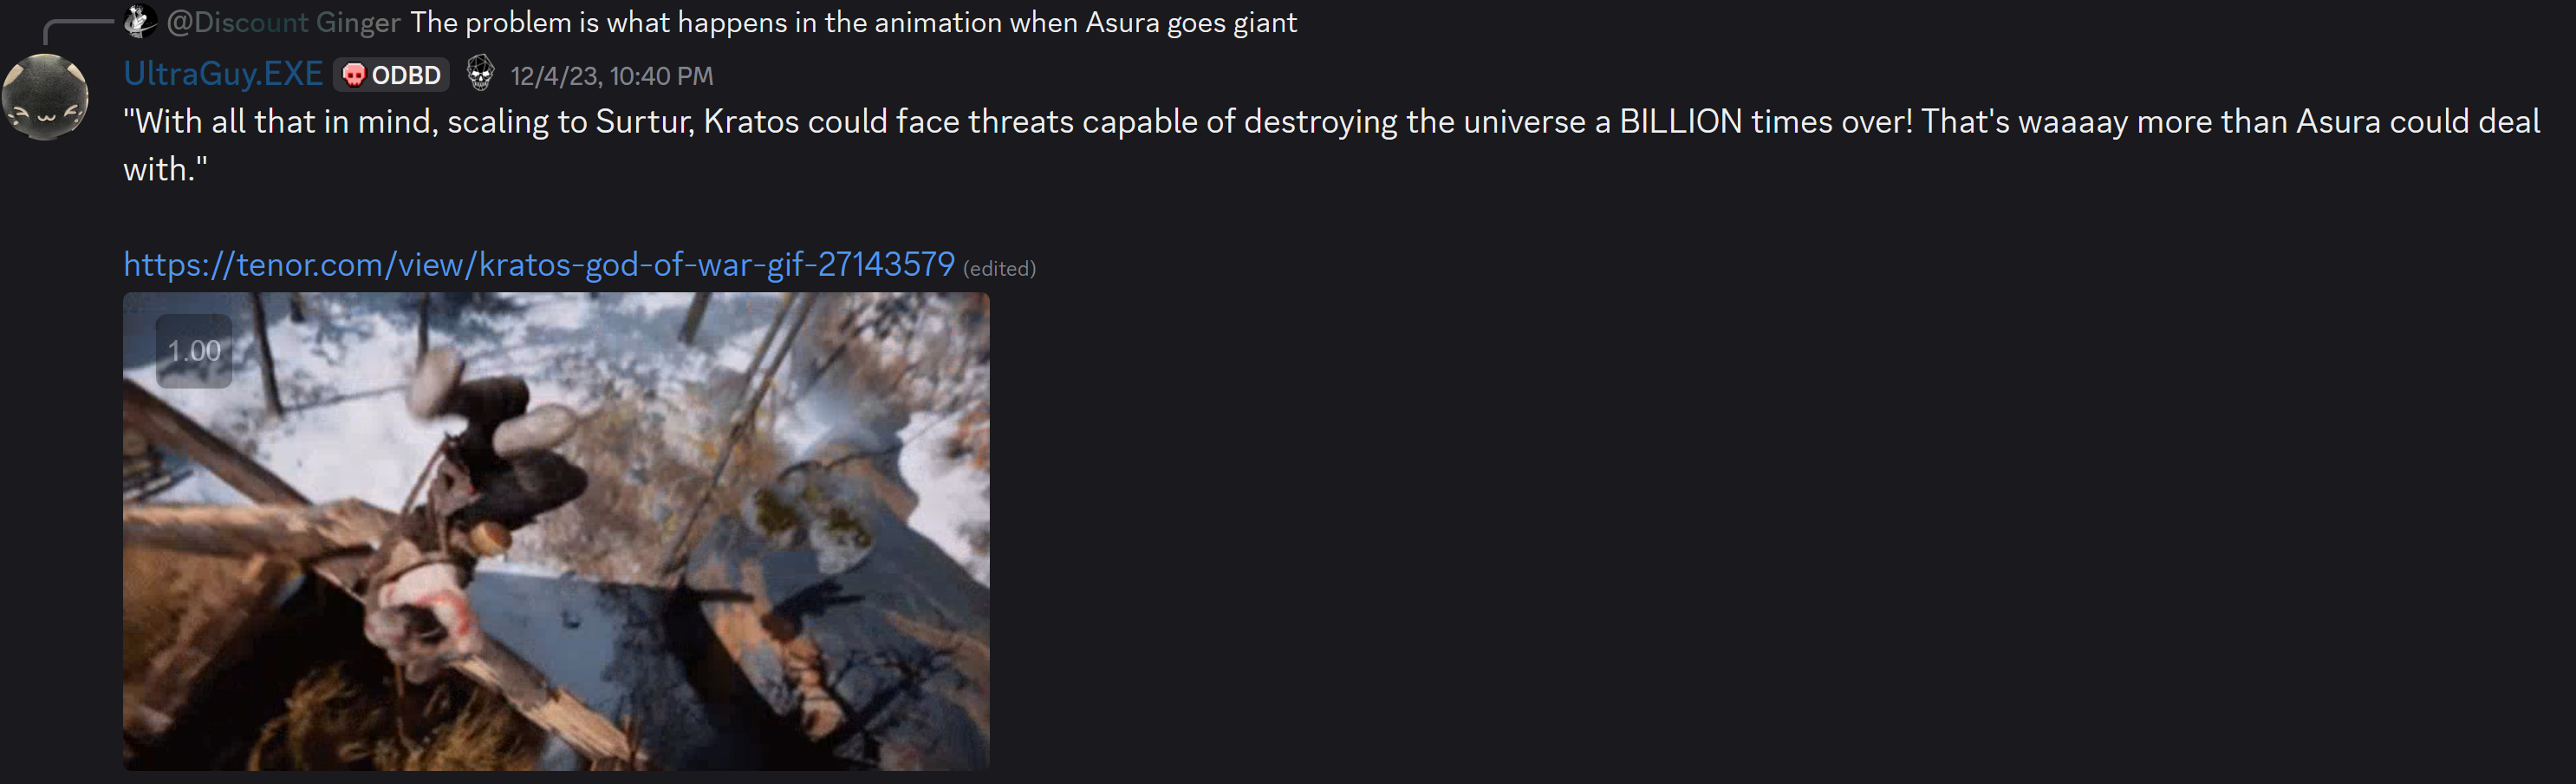2576x784 pixels.
Task: Click the ODBD server tag text
Action: pyautogui.click(x=406, y=75)
